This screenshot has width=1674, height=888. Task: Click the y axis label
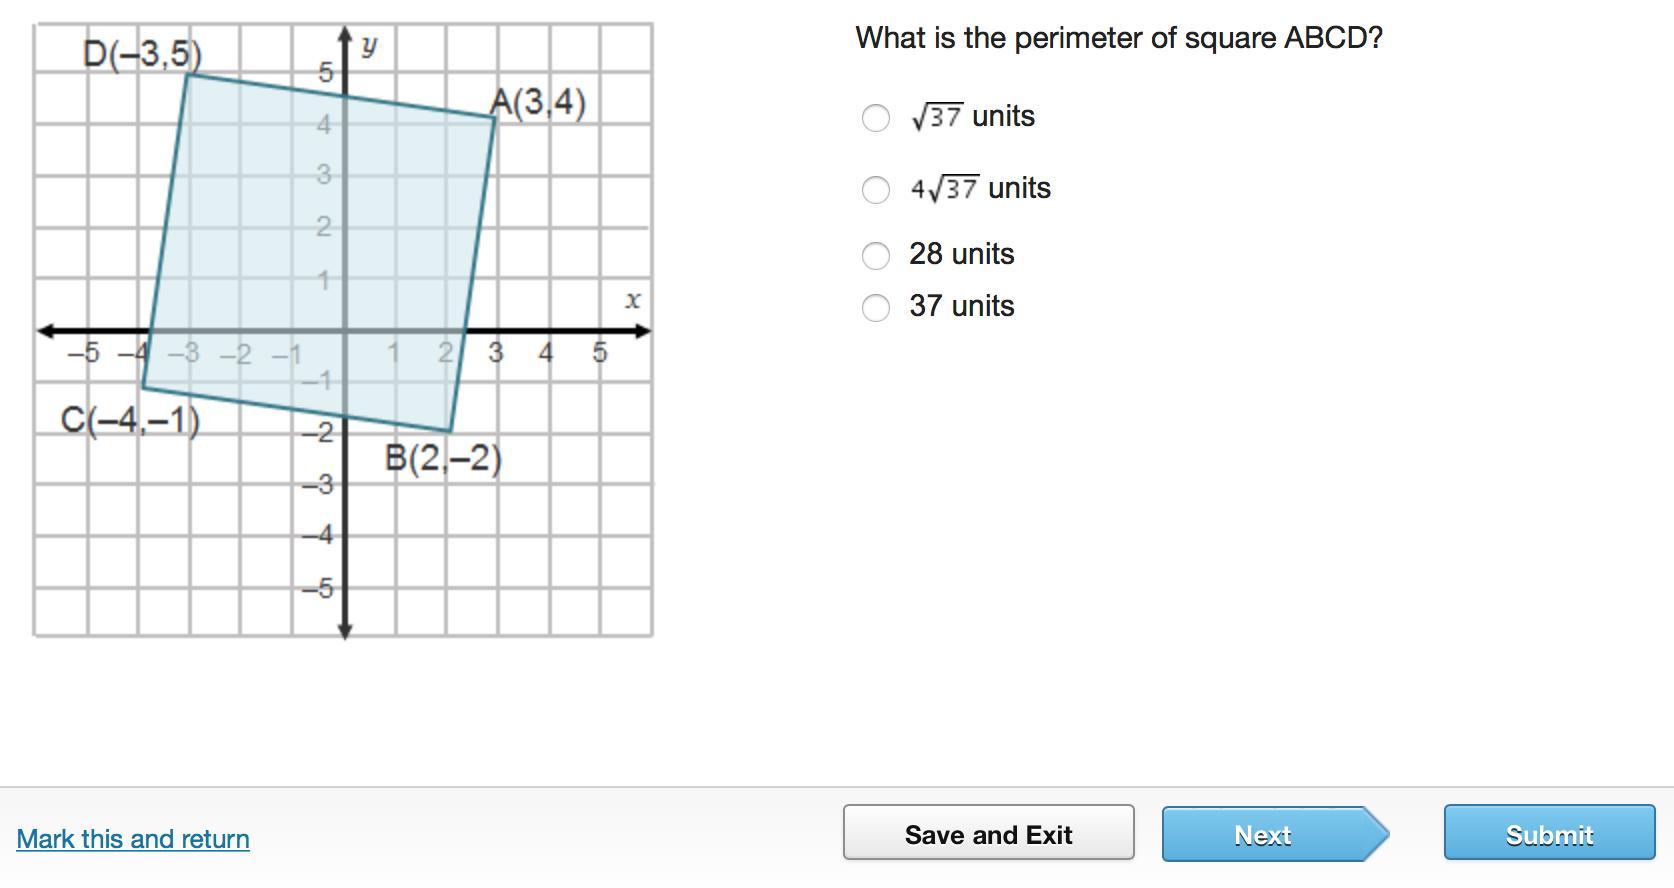(x=369, y=46)
